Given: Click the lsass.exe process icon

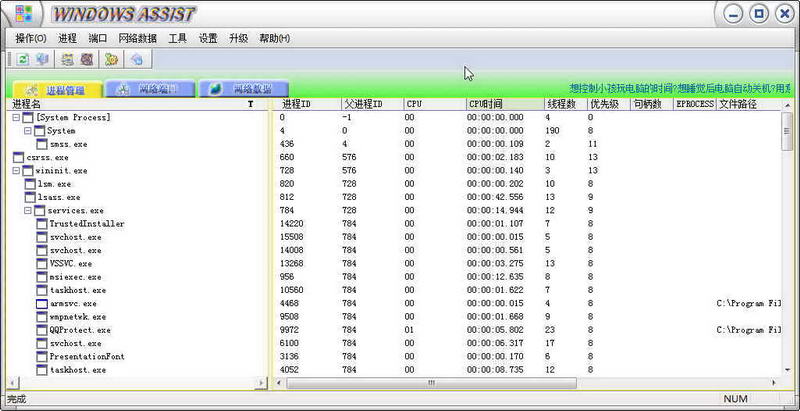Looking at the screenshot, I should click(x=30, y=197).
